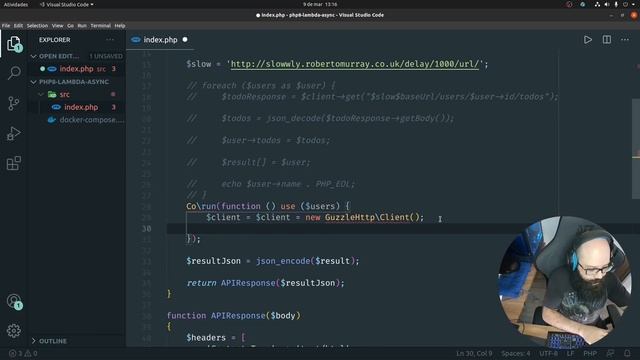This screenshot has width=640, height=360.
Task: Close index.php tab via unsaved dot
Action: tap(185, 40)
